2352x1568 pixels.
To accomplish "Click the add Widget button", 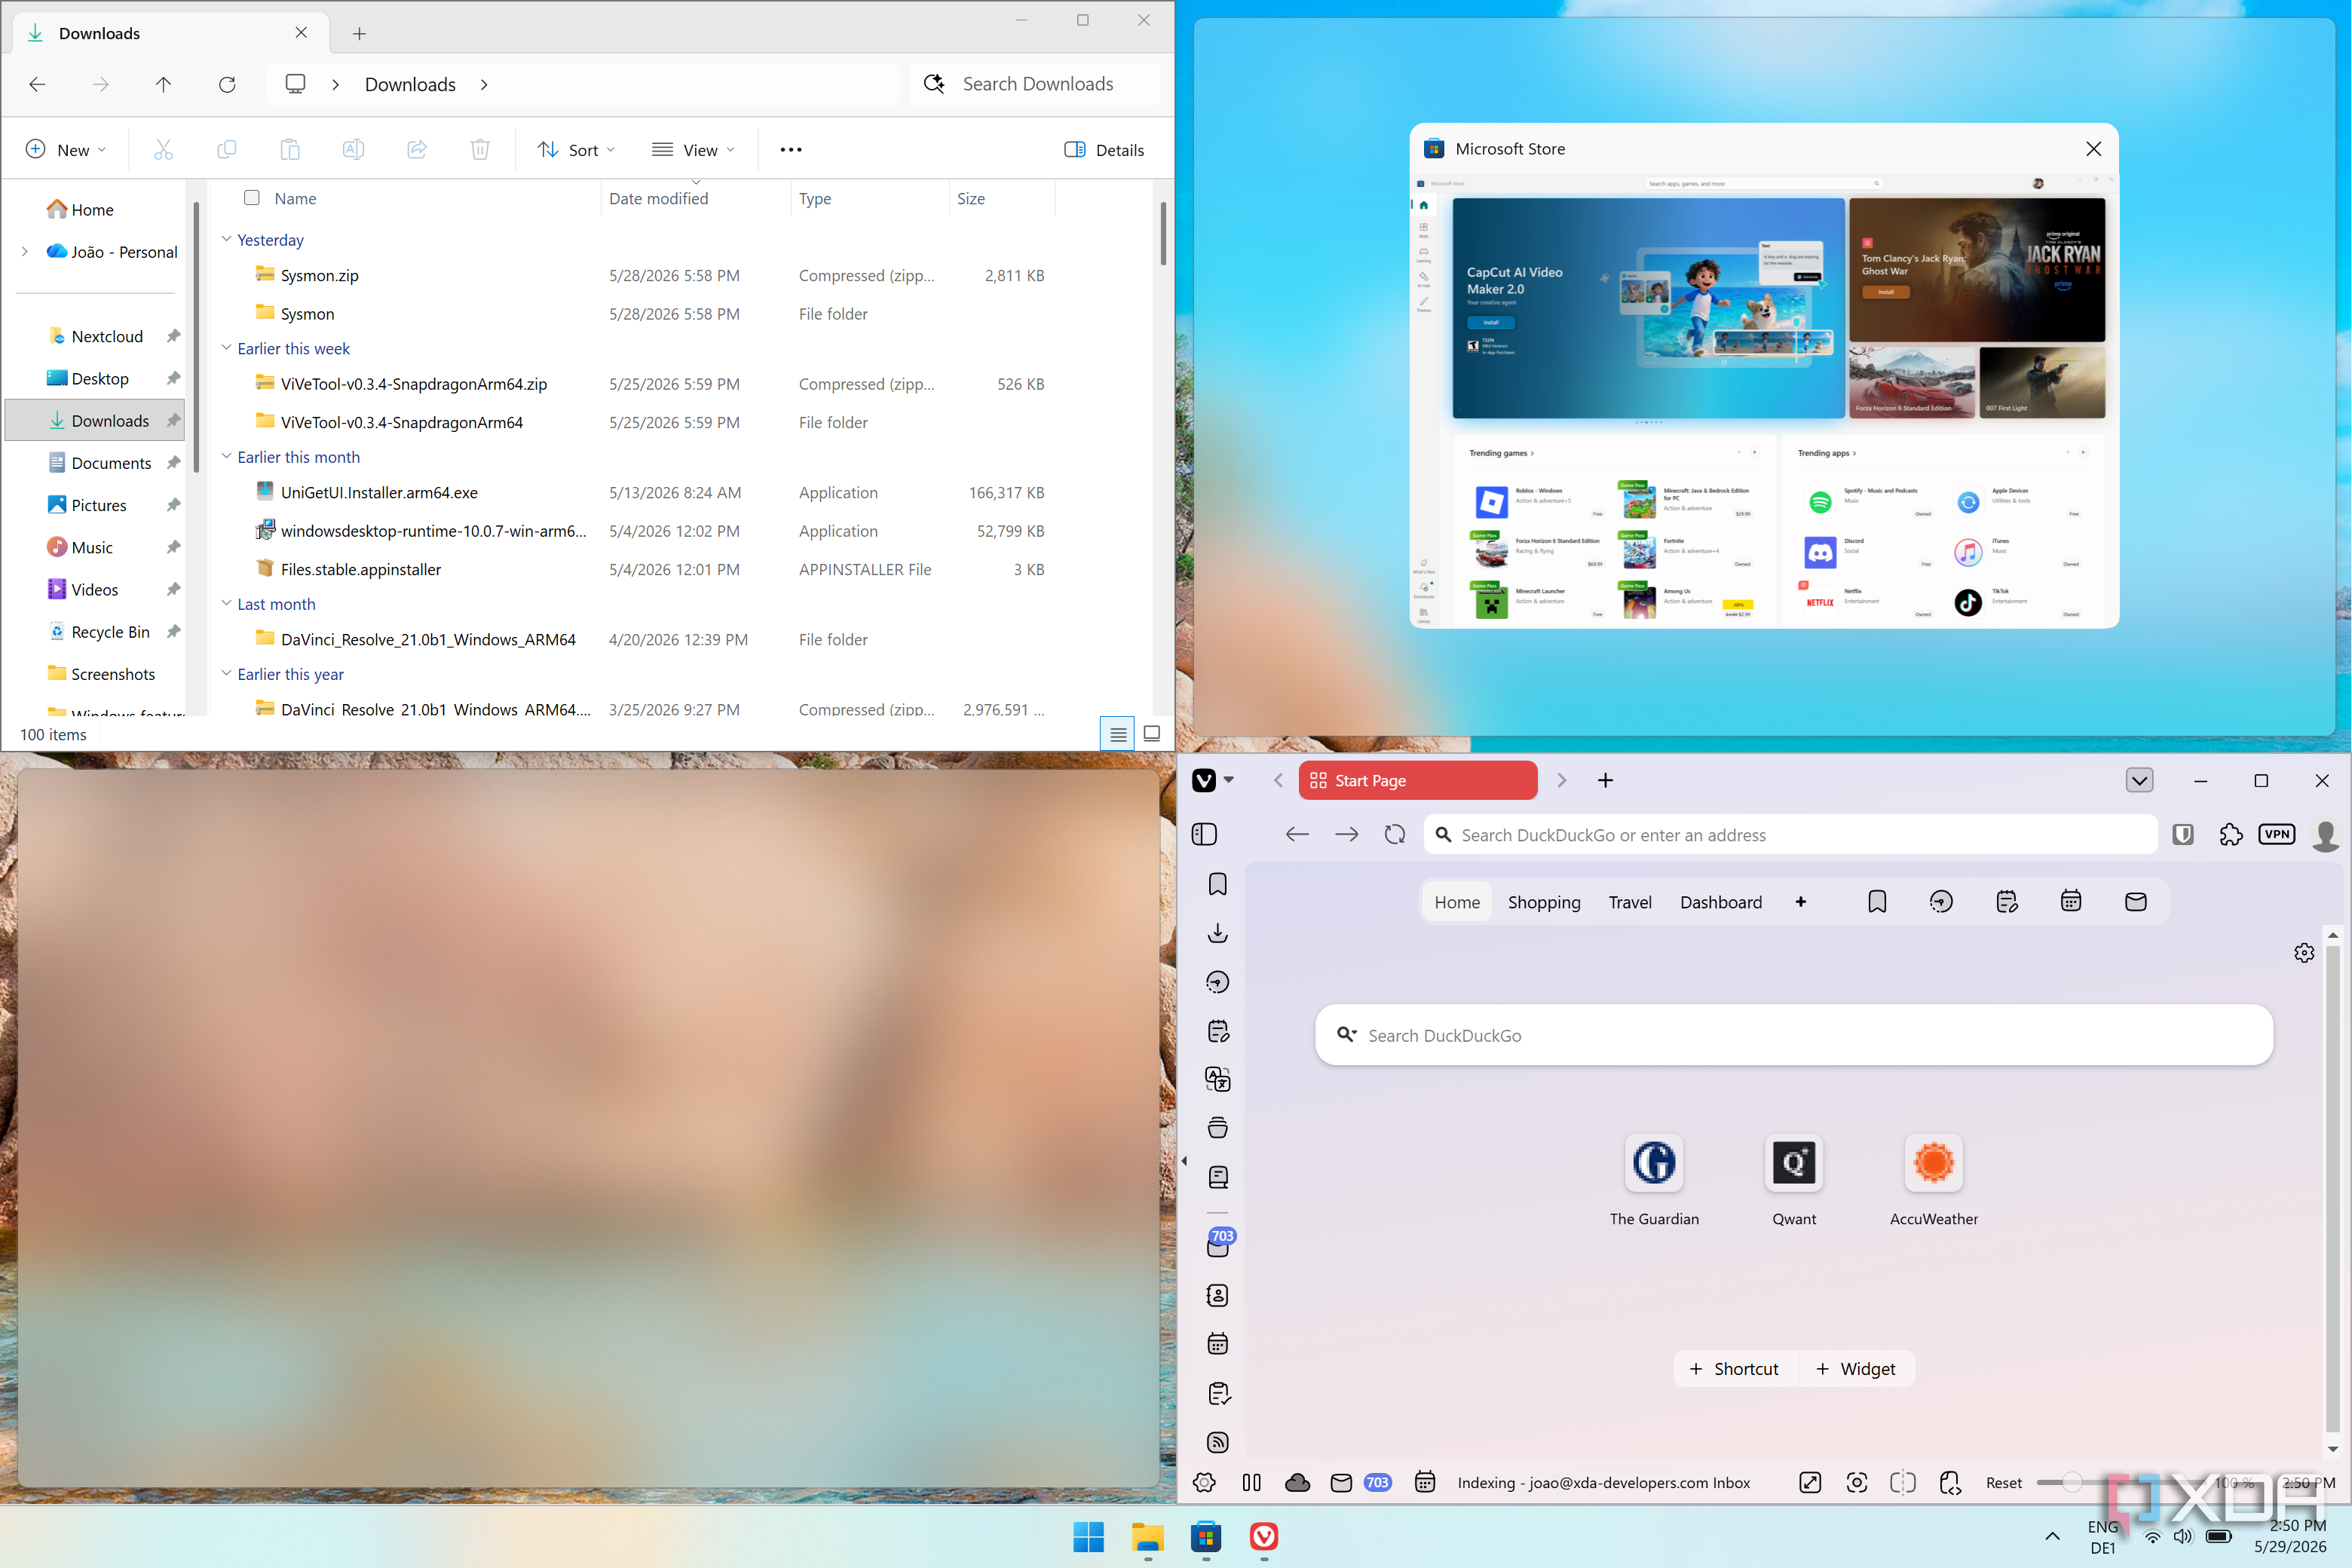I will 1856,1369.
